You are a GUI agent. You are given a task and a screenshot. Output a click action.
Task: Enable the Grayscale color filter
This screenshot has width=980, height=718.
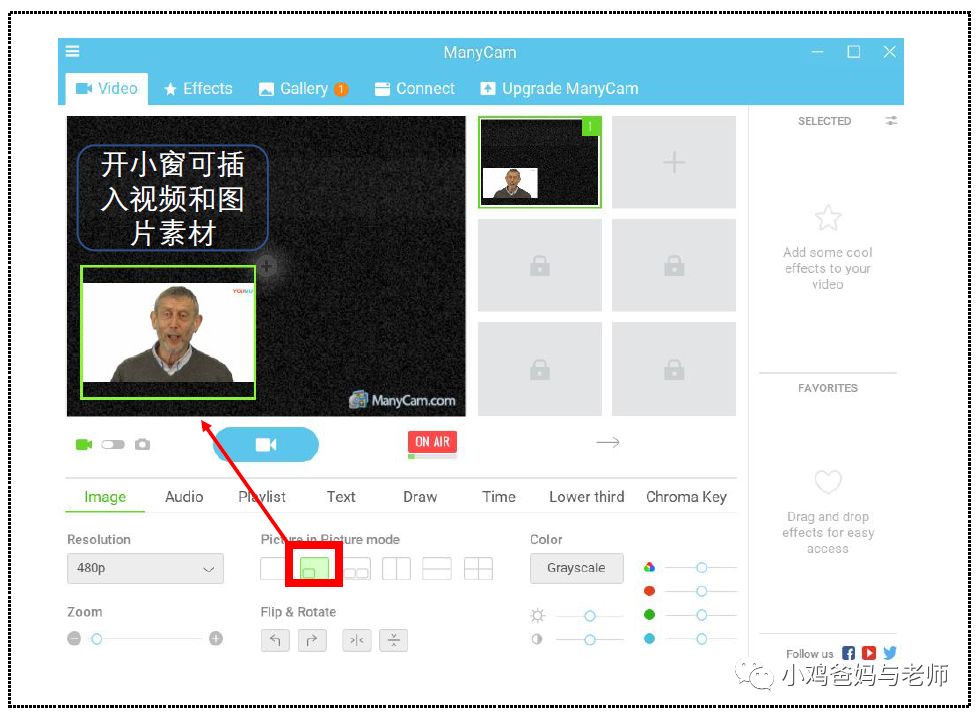point(576,568)
